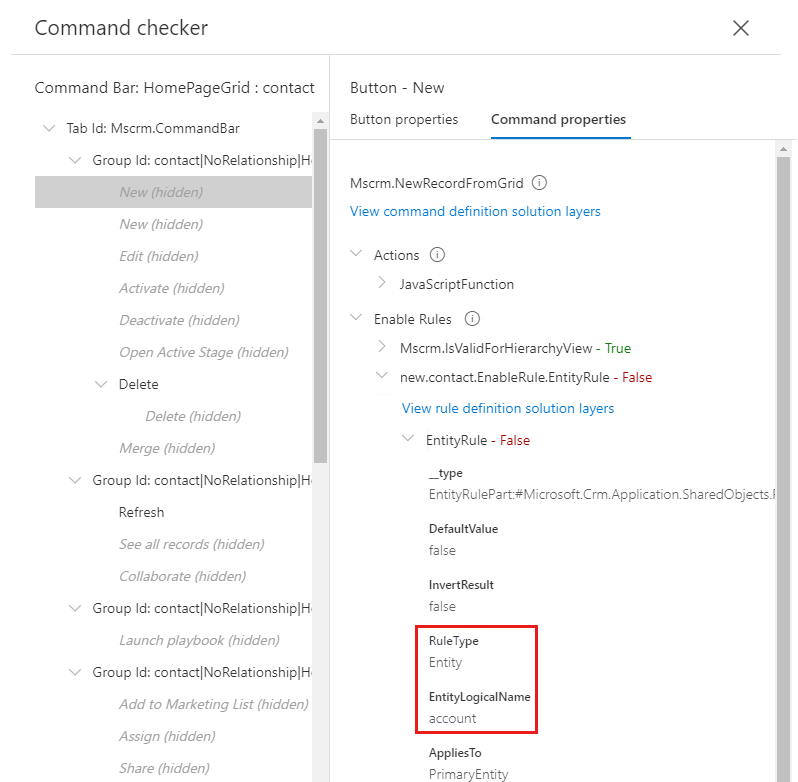Select the Command properties tab
798x782 pixels.
(x=558, y=120)
